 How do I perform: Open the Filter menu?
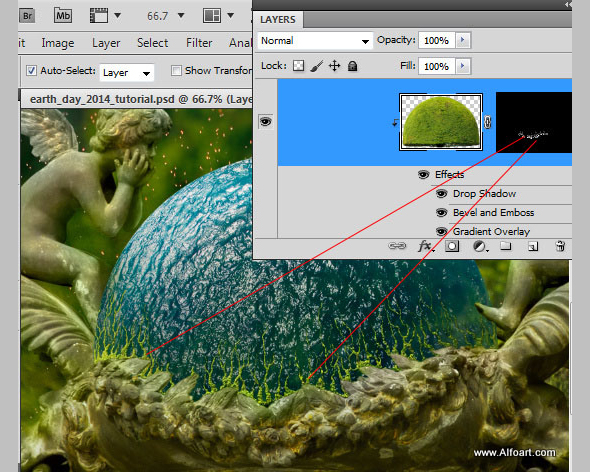coord(199,43)
